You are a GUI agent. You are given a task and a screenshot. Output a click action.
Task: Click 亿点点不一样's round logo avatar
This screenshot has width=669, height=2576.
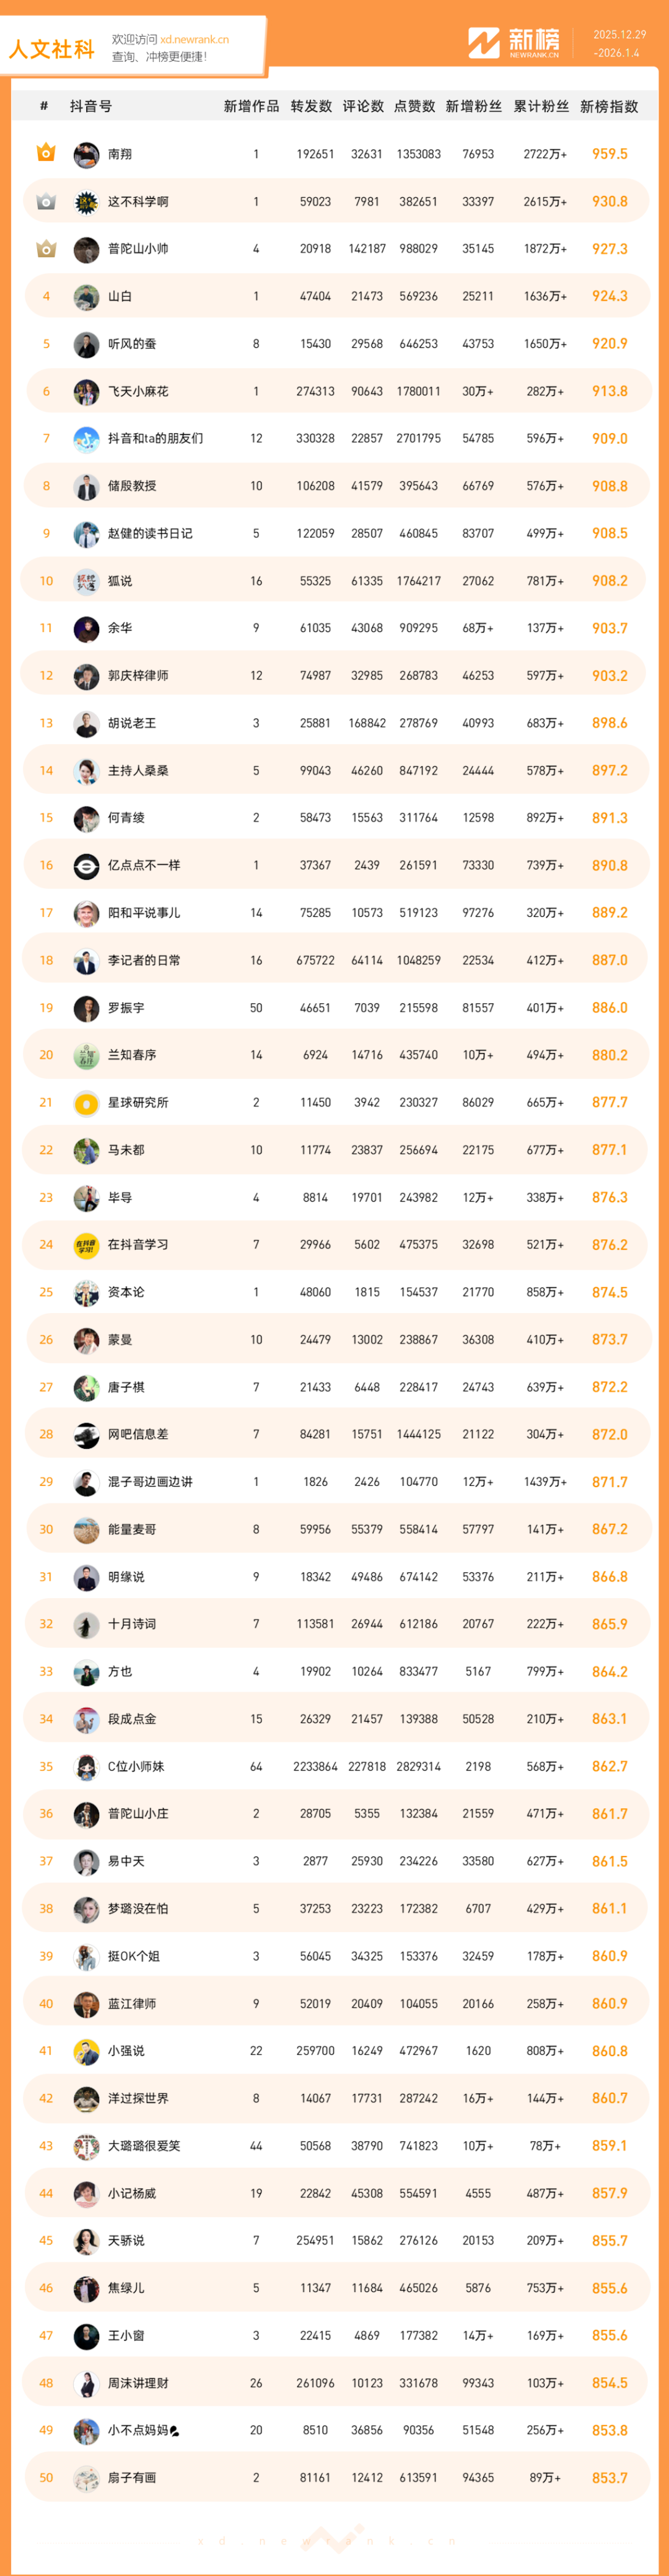click(86, 866)
